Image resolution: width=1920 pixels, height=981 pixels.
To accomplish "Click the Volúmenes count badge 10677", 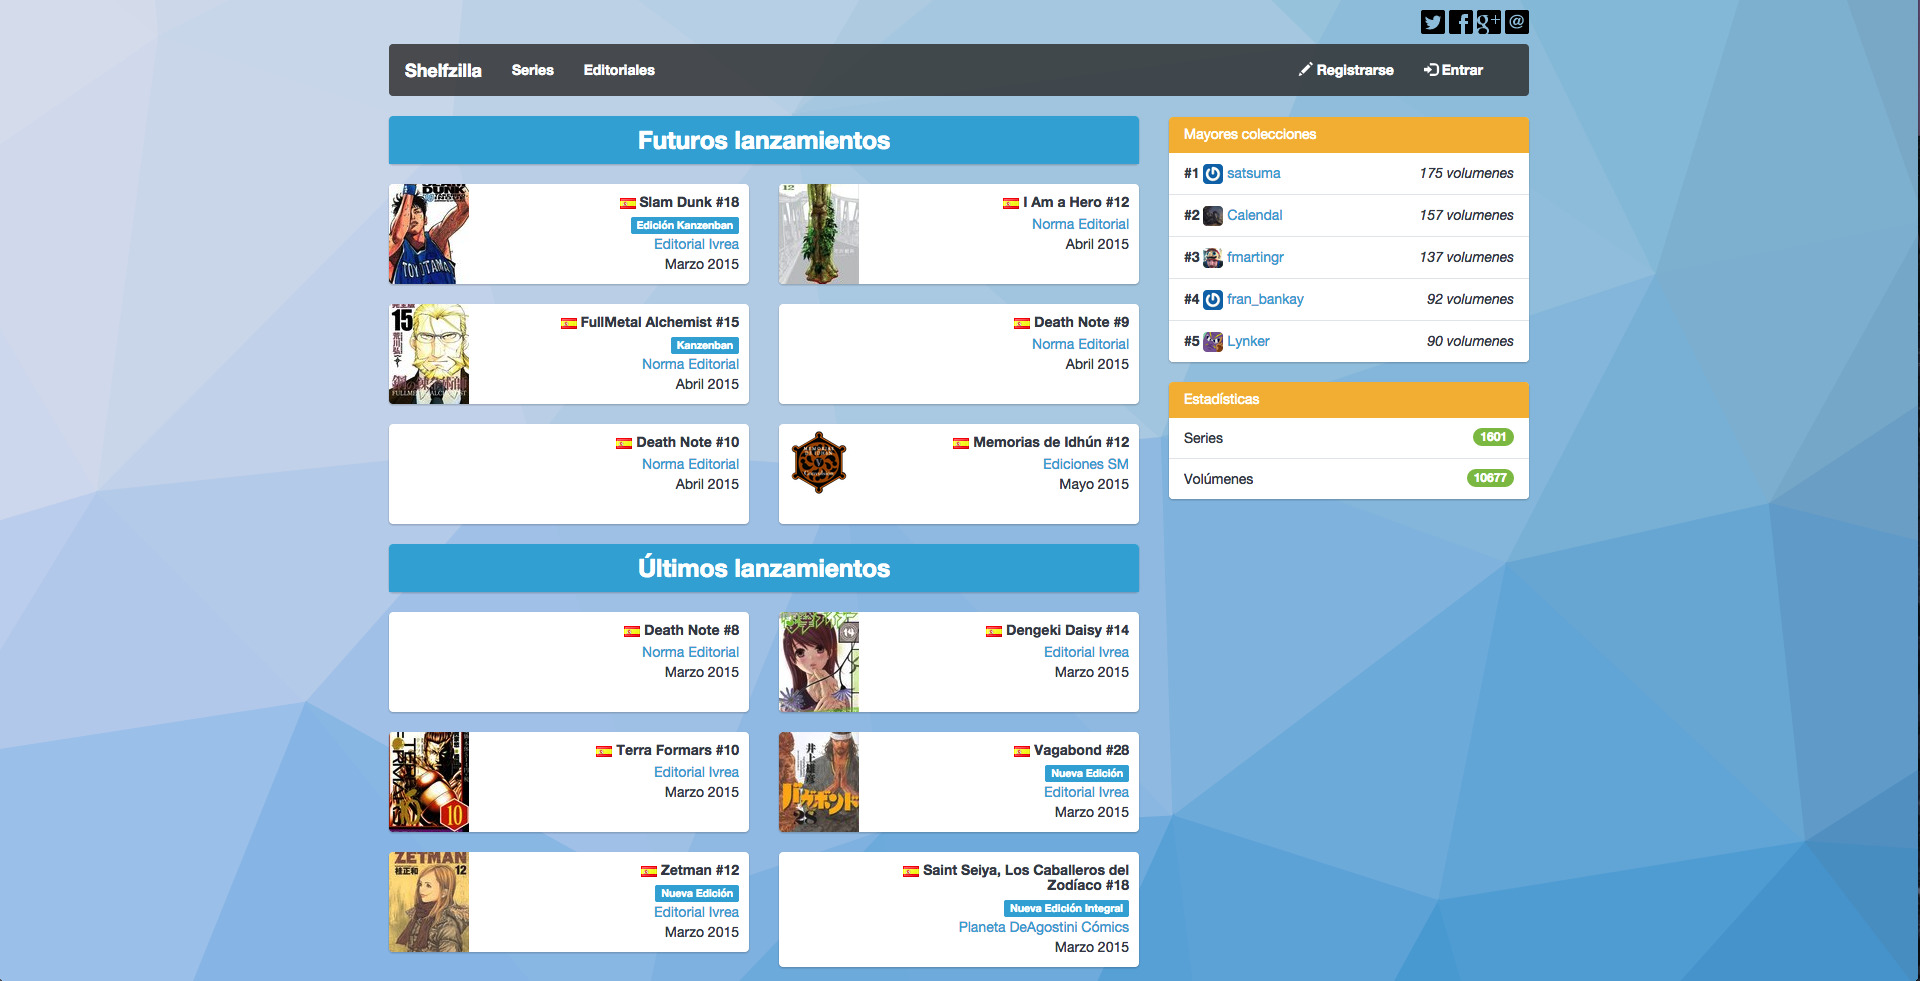I will point(1490,478).
